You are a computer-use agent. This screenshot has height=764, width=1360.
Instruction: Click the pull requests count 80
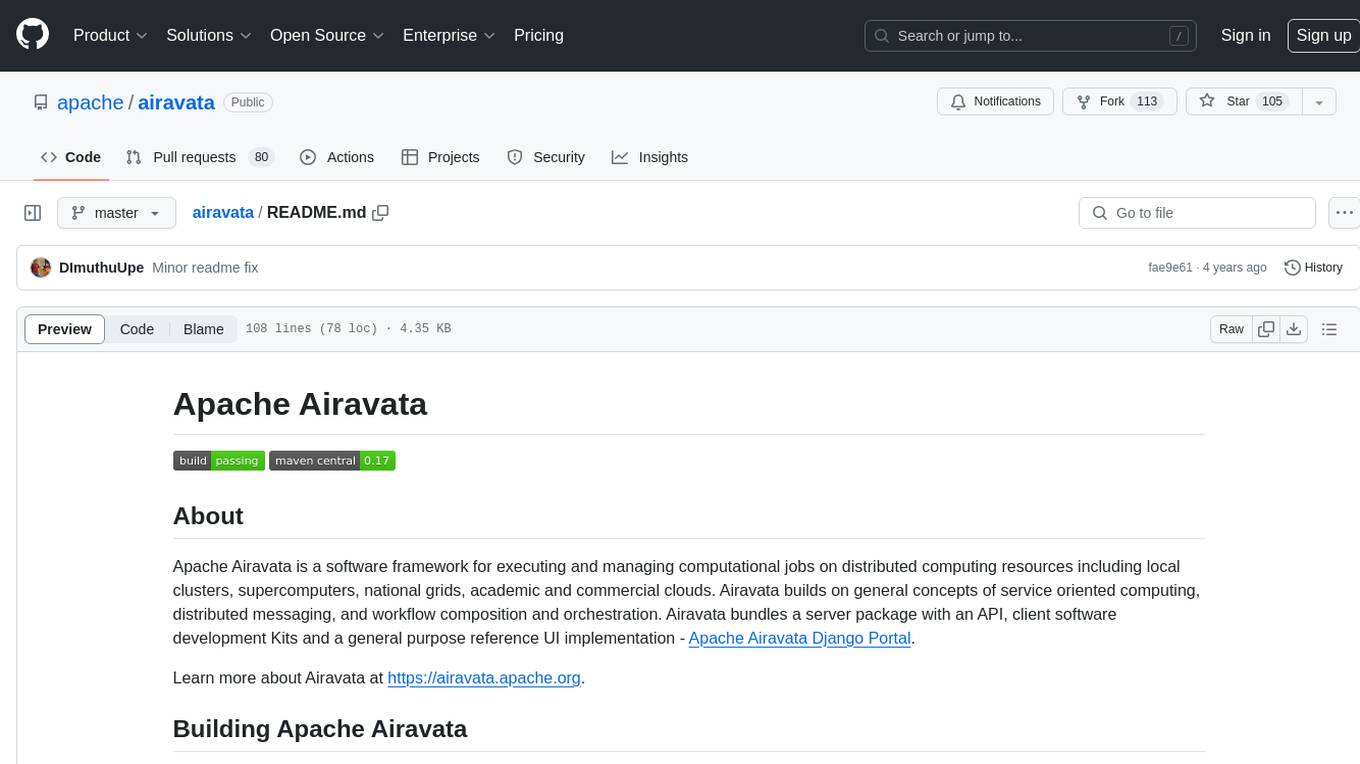(261, 157)
